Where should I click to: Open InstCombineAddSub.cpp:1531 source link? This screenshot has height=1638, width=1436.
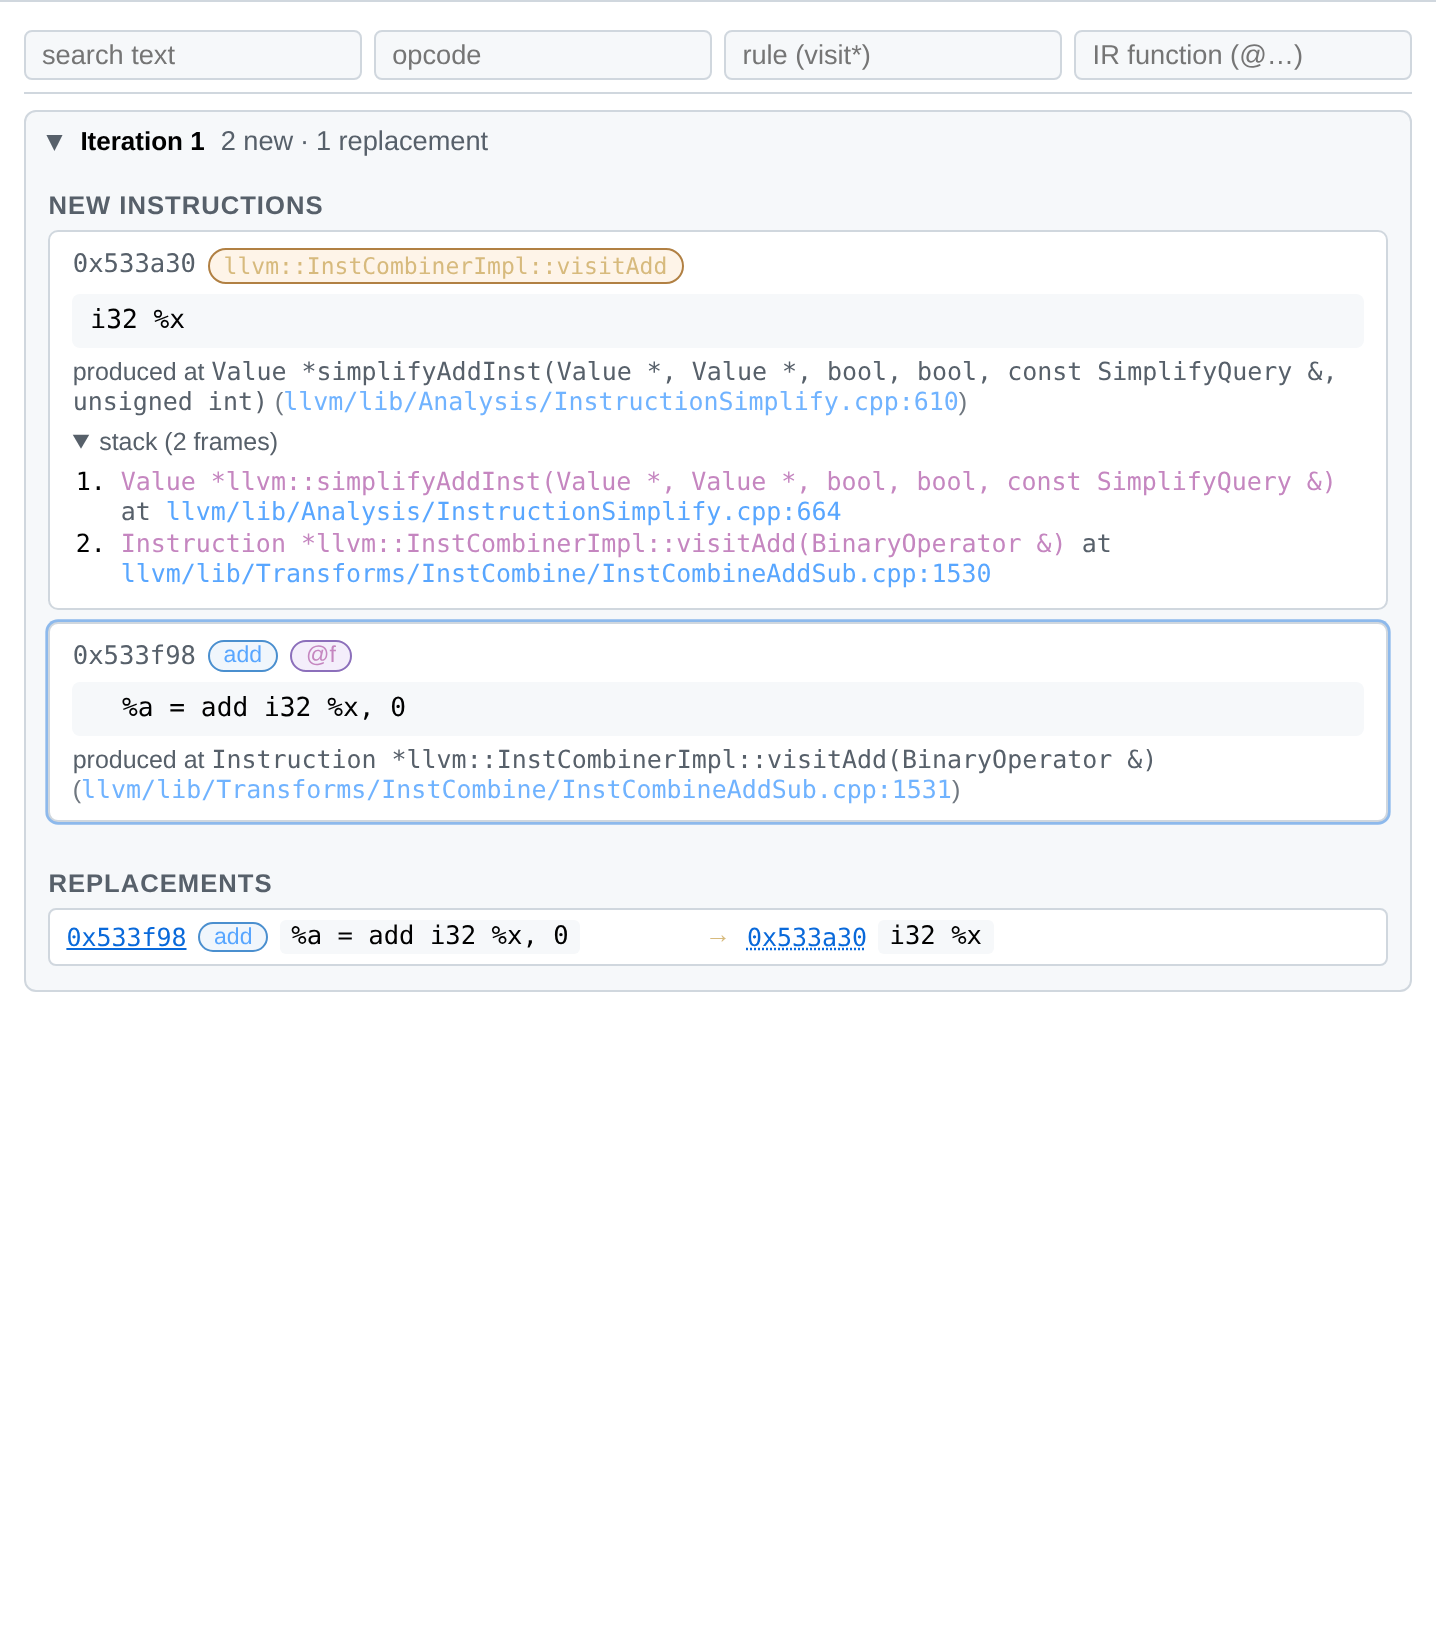[x=516, y=790]
